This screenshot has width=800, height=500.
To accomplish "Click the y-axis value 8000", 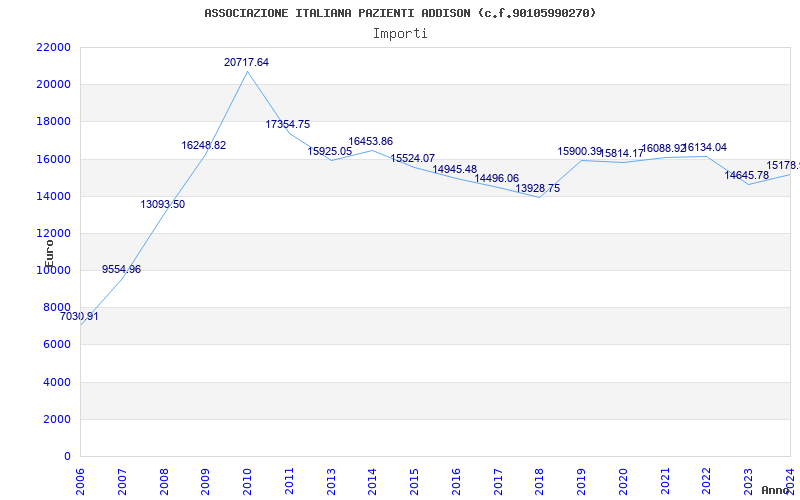I will (x=57, y=308).
